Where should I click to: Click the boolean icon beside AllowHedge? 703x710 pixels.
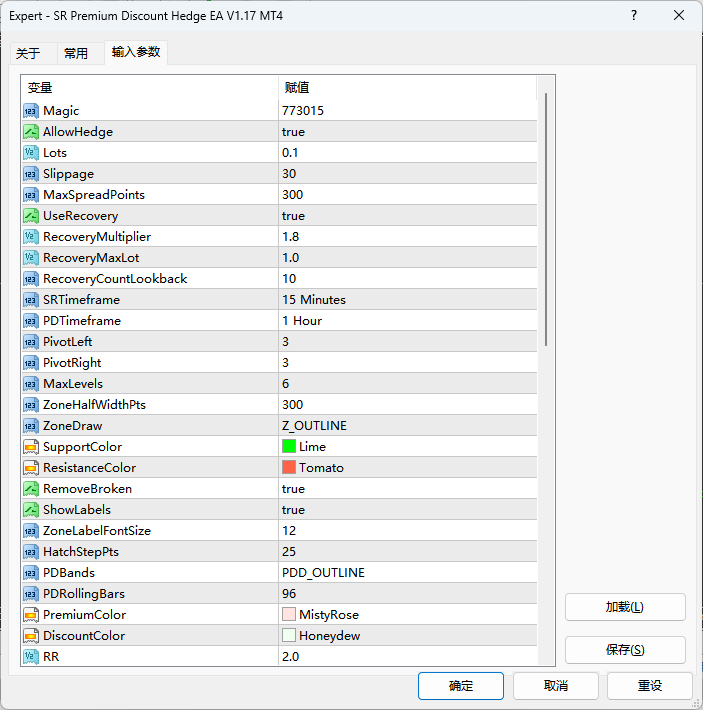[31, 132]
